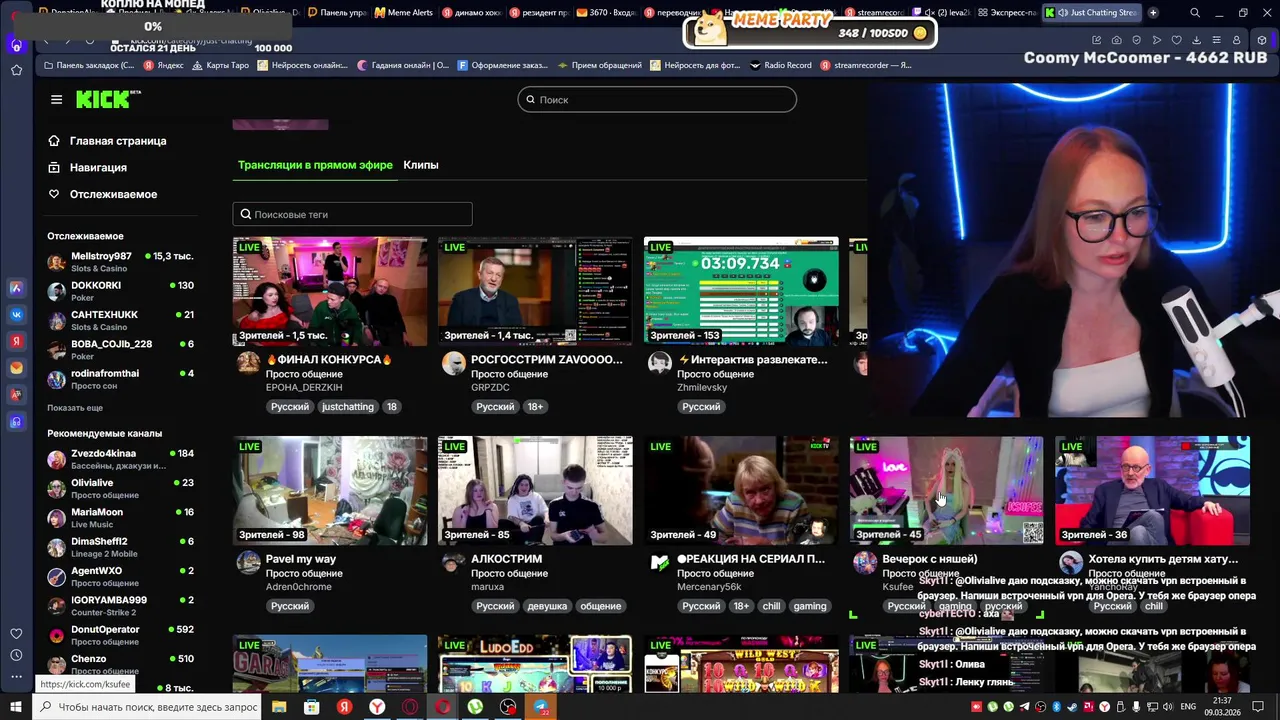Open IGORYAMBA999 recommended channel

point(120,605)
